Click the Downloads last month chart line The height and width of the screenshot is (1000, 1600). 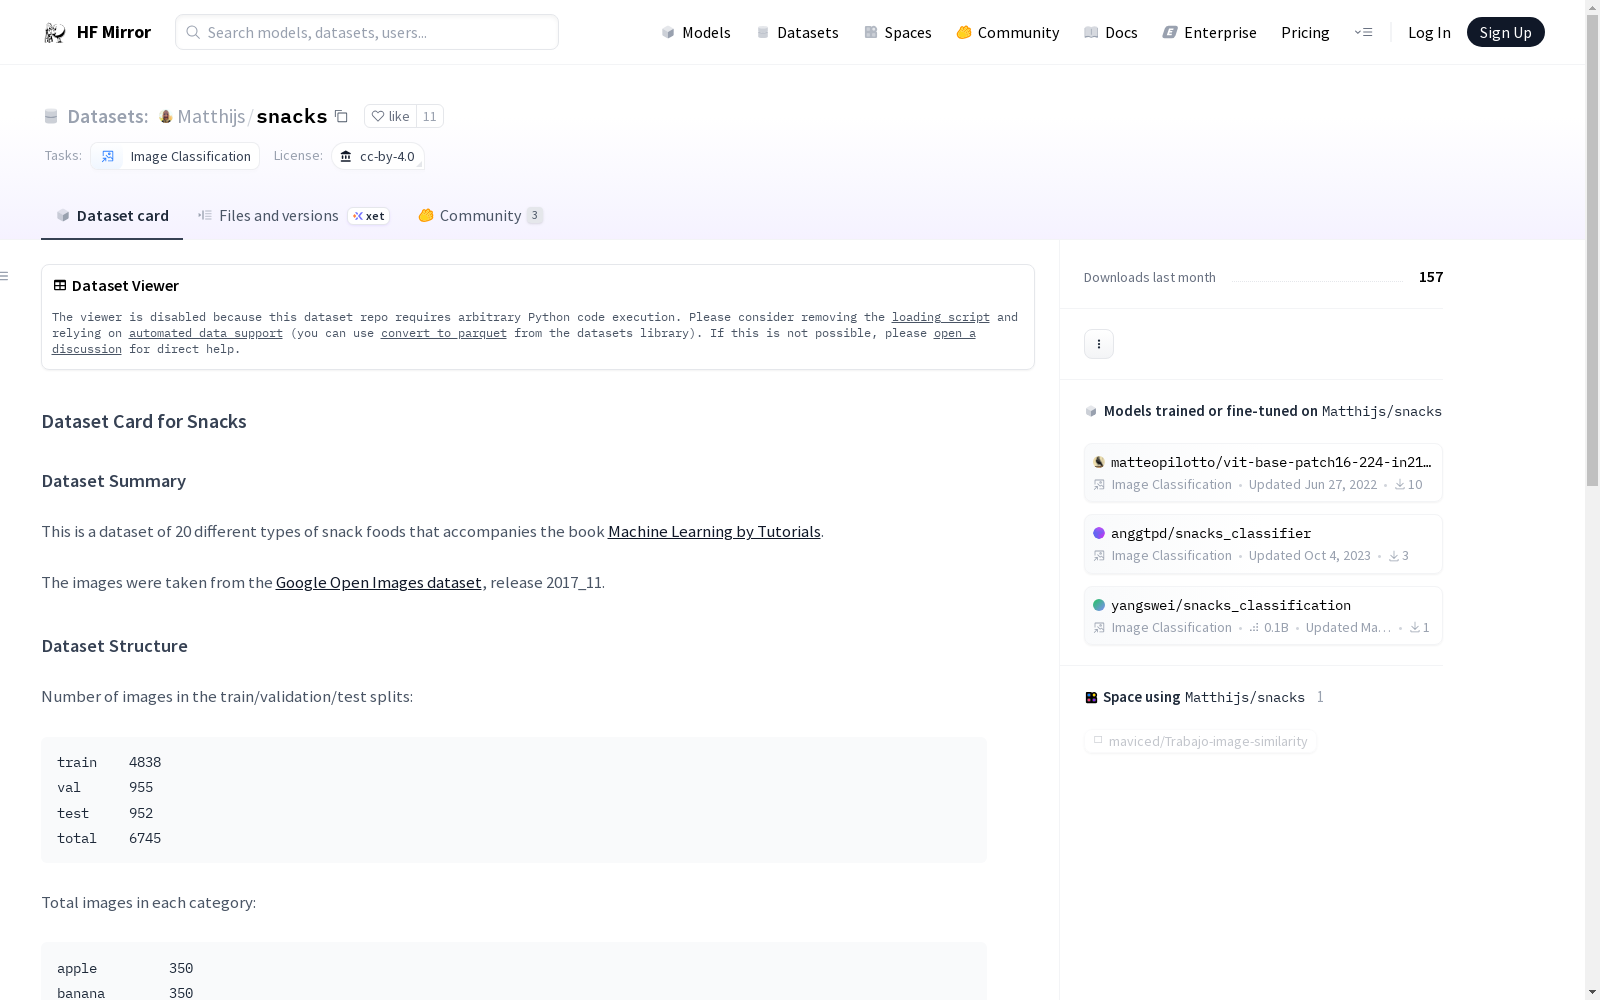click(x=1317, y=281)
